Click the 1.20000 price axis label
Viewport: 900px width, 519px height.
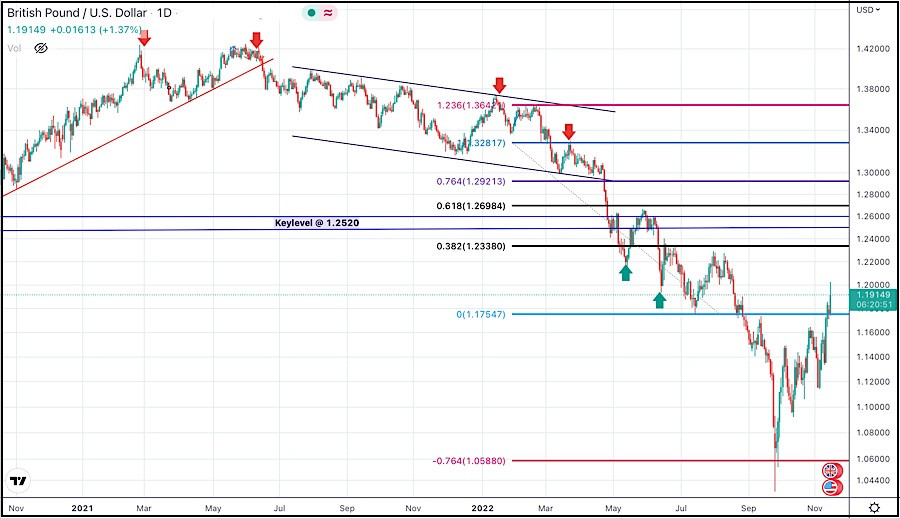tap(873, 285)
